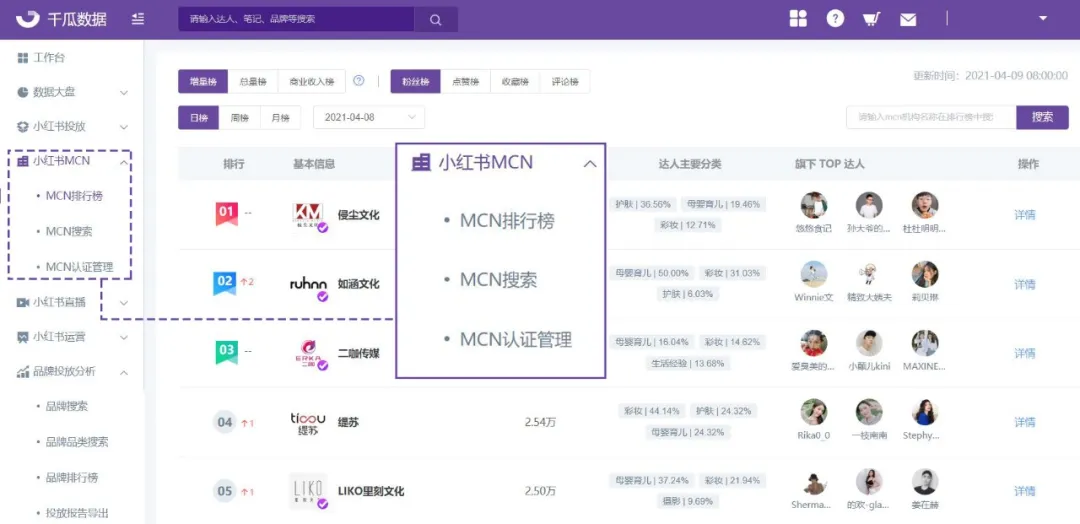Viewport: 1080px width, 524px height.
Task: Click the ruhnn logo of 如涵文化
Action: 309,283
